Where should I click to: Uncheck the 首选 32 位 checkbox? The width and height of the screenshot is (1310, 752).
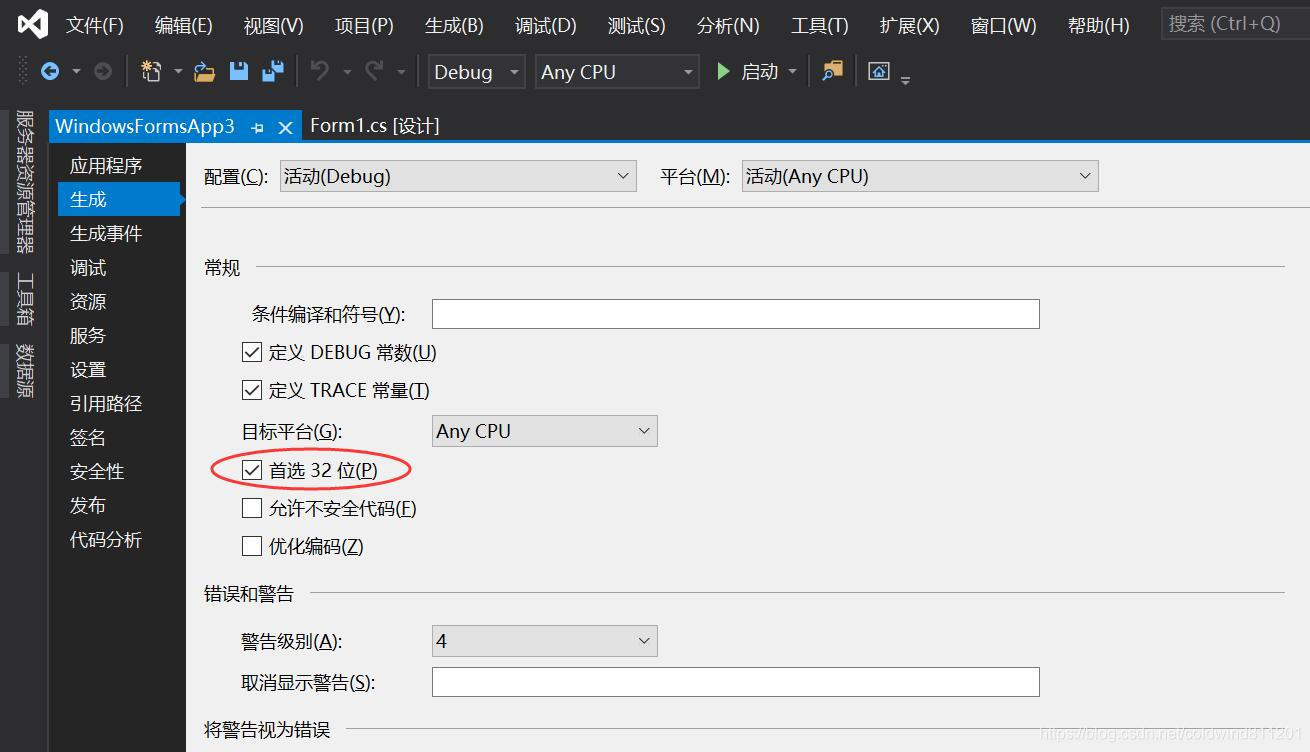coord(252,470)
